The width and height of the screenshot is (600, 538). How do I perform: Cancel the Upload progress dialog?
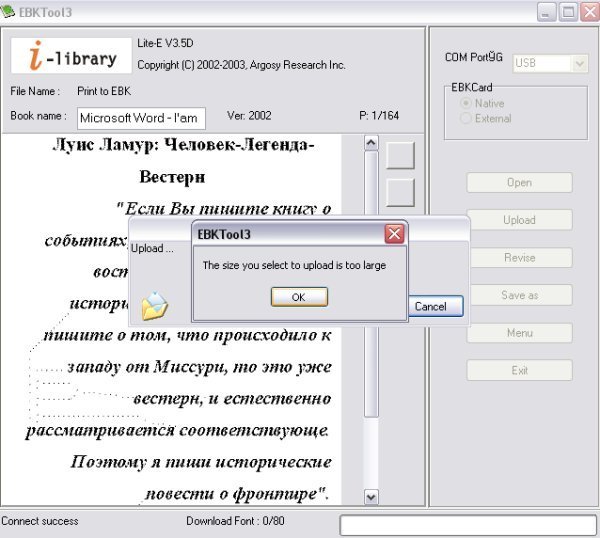pyautogui.click(x=435, y=306)
